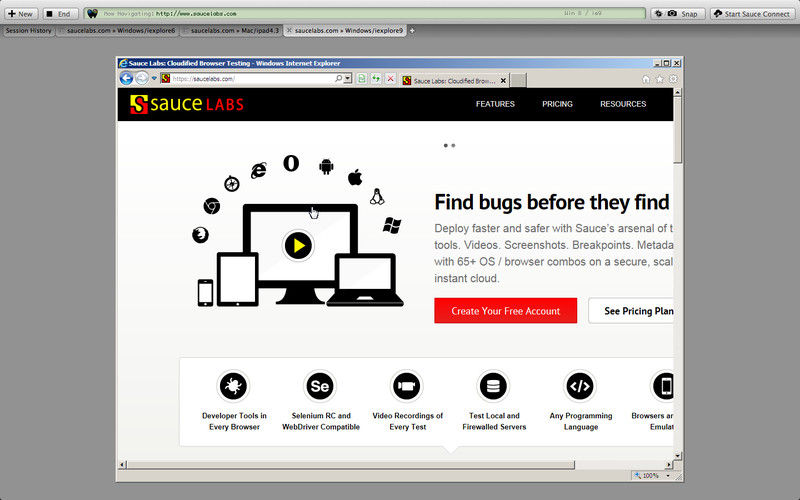Screen dimensions: 800x500
Task: Click 'Selenium RC and WebDriver Compatible' text
Action: [x=321, y=421]
